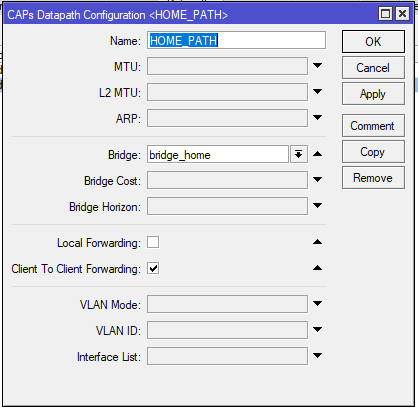Copy the HOME_PATH datapath
418x408 pixels.
[373, 152]
